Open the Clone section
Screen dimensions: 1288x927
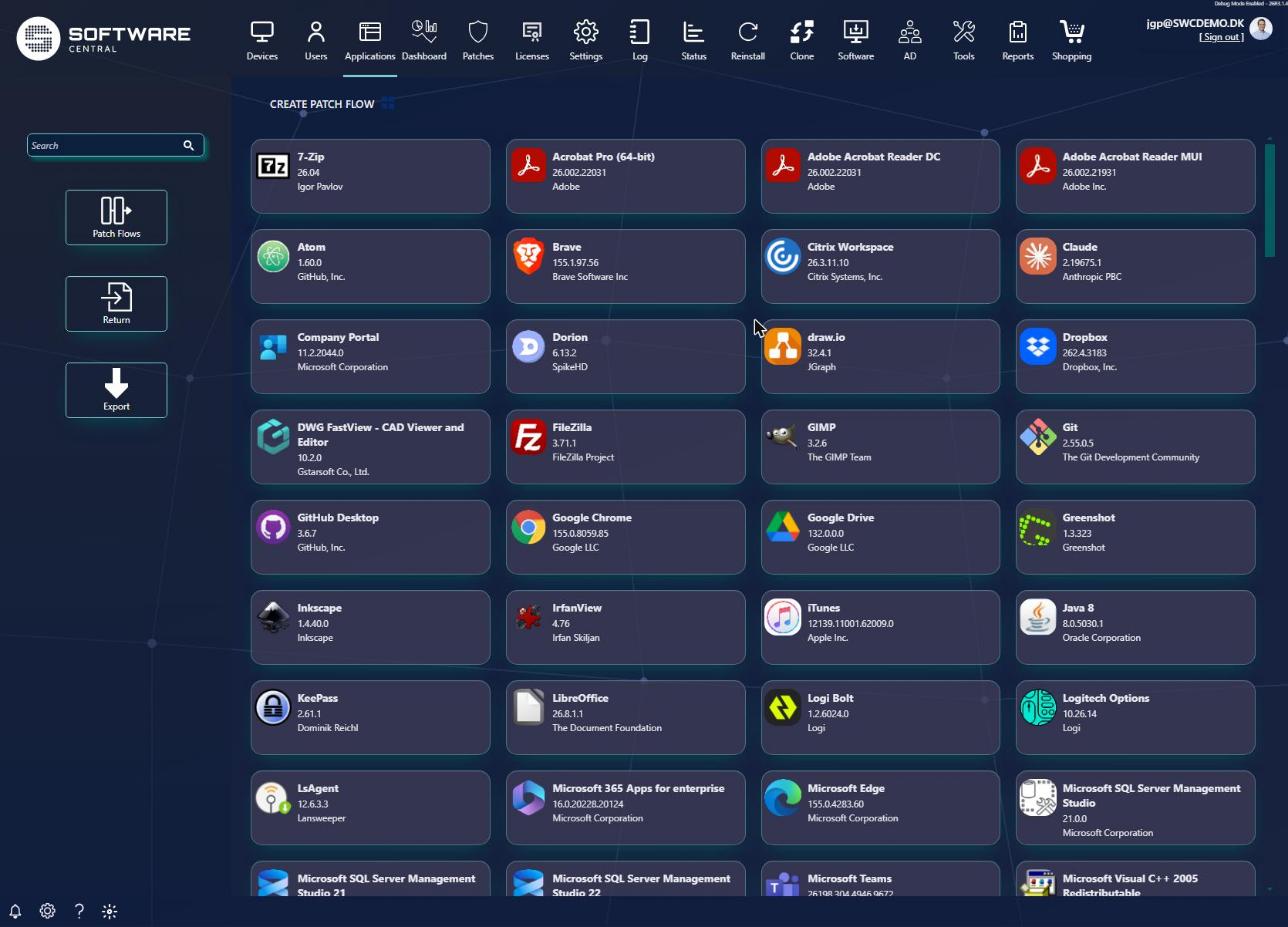pyautogui.click(x=802, y=41)
